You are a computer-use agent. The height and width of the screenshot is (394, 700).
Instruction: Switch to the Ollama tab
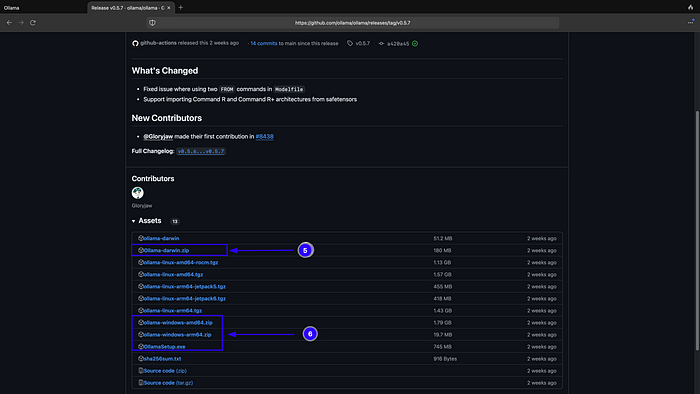tap(12, 8)
